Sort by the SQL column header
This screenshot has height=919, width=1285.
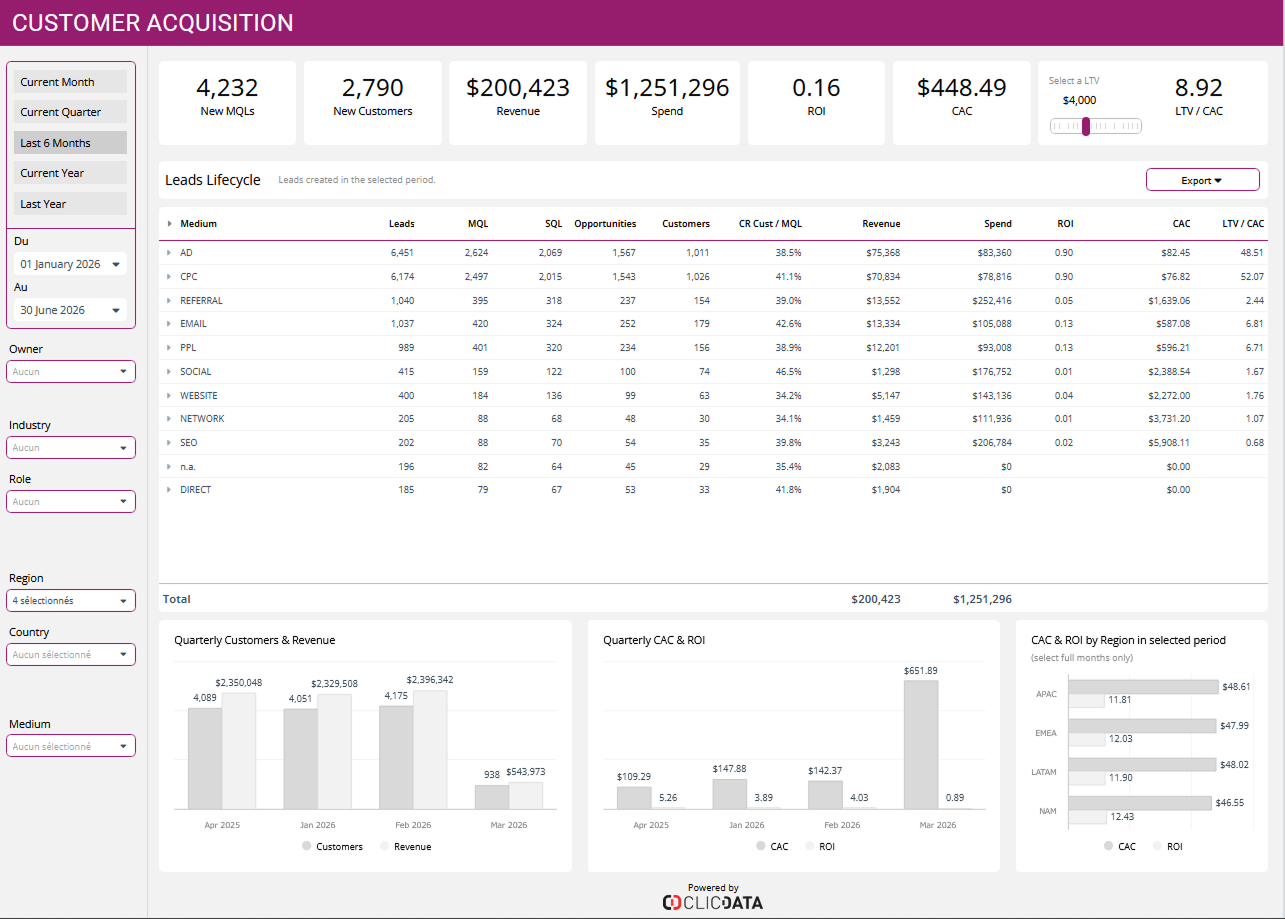(553, 224)
